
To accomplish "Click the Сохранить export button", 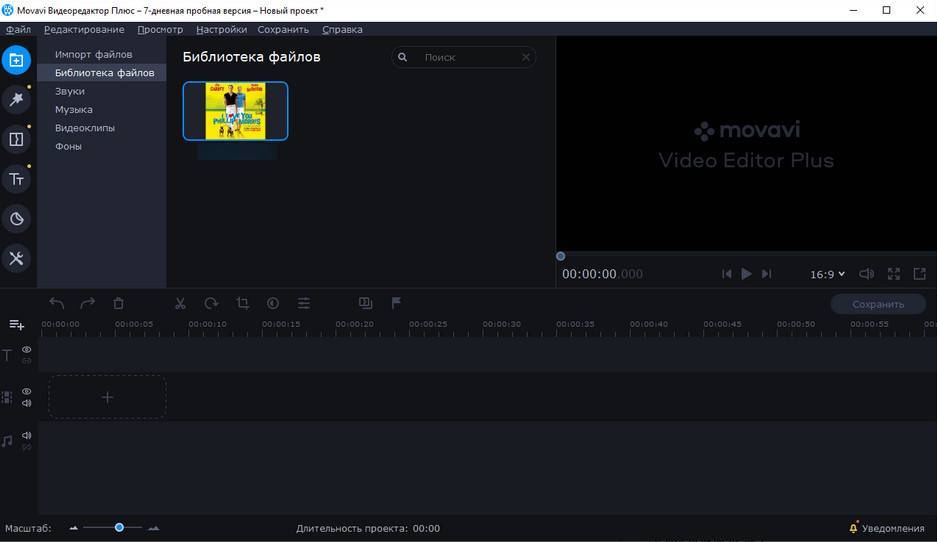I will coord(877,304).
